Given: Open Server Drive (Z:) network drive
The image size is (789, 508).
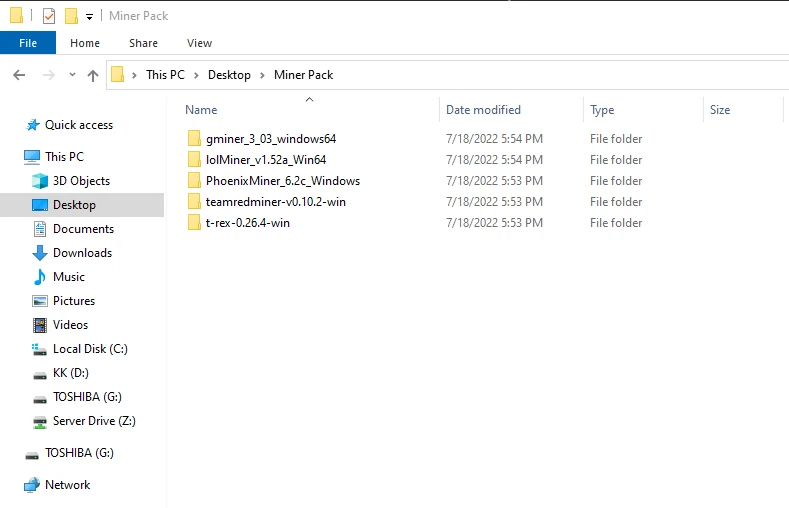Looking at the screenshot, I should 93,421.
